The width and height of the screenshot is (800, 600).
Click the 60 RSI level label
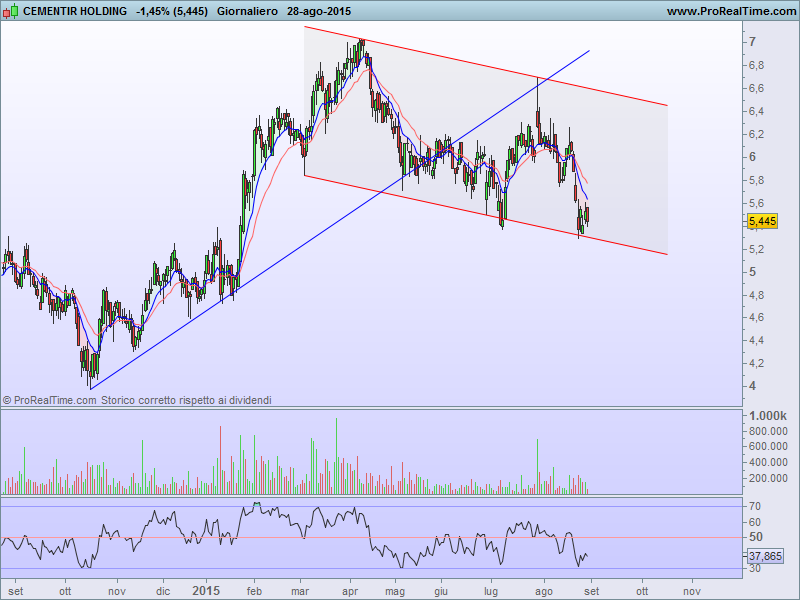point(755,522)
